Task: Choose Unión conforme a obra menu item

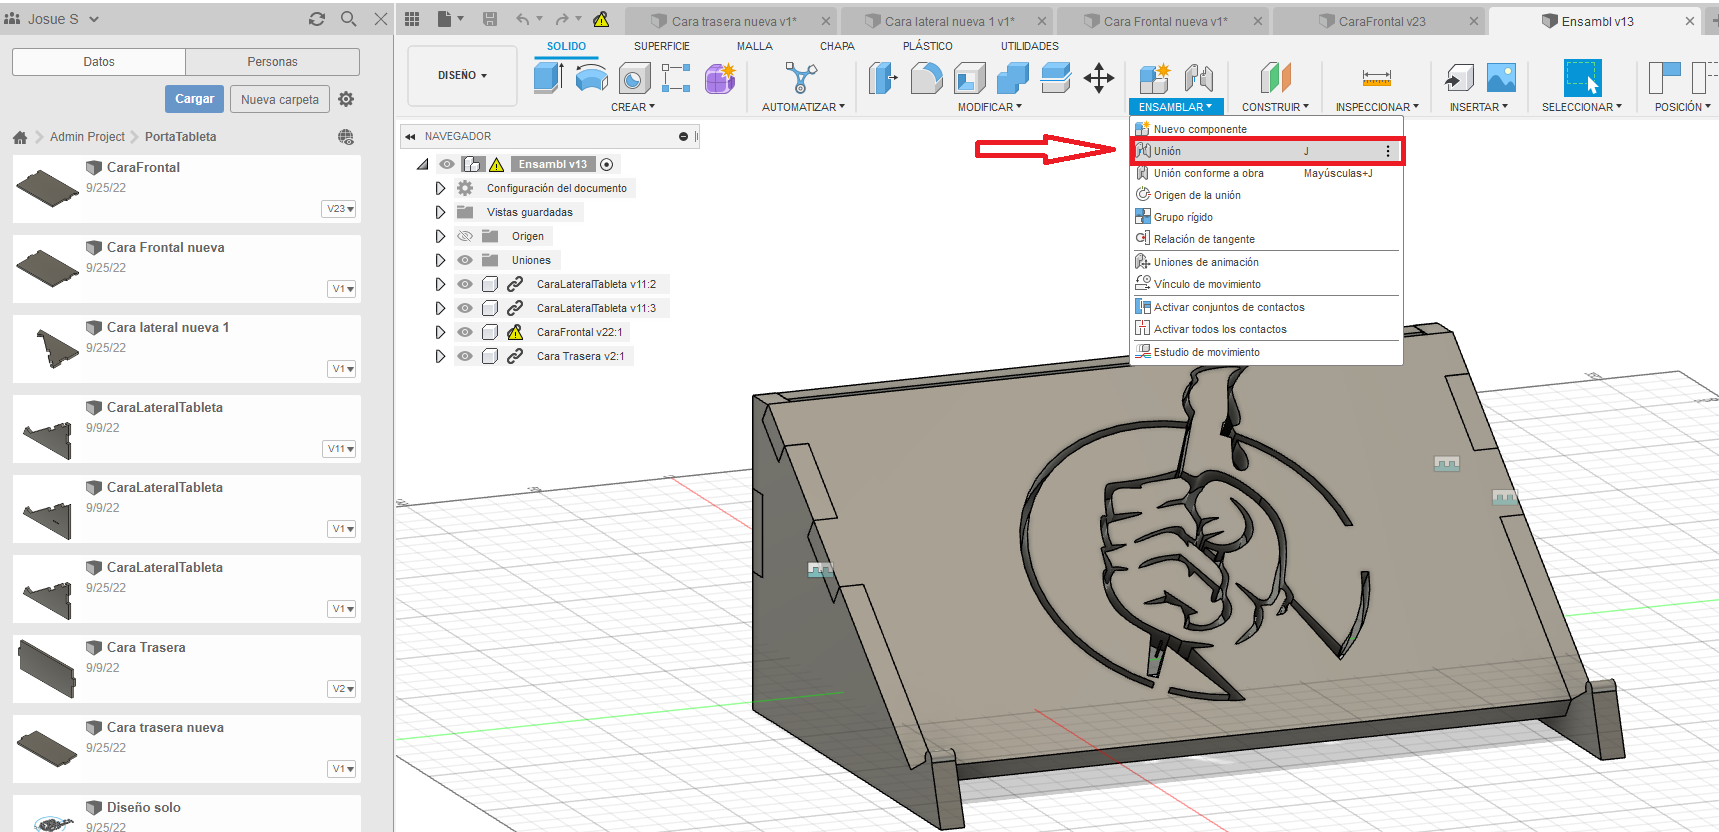Action: 1266,173
